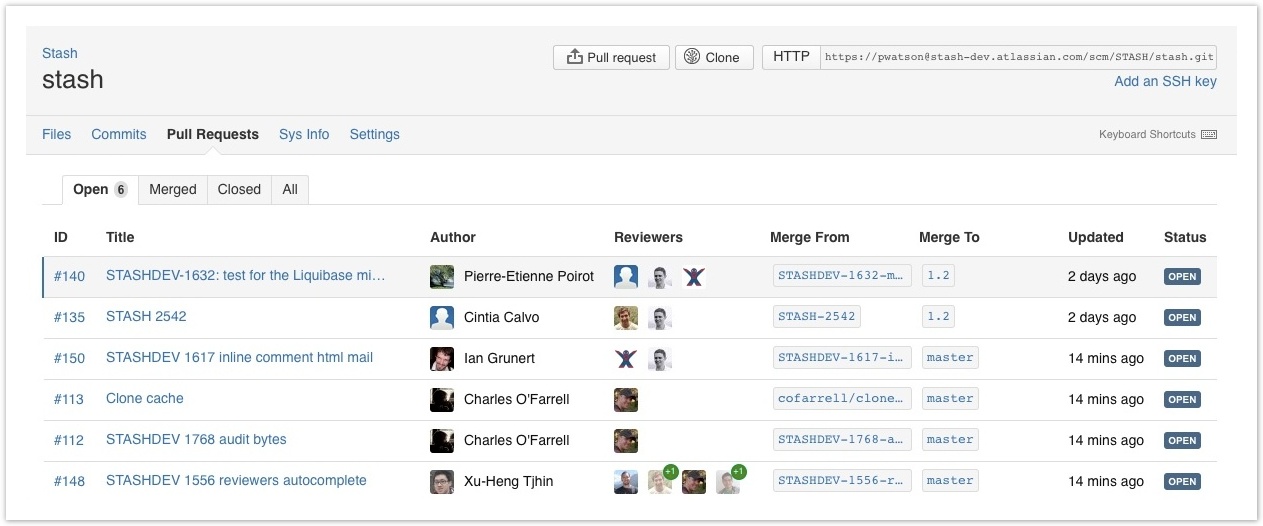This screenshot has width=1263, height=526.
Task: Click the STASHDEV-1556-r… source branch tag
Action: 842,481
